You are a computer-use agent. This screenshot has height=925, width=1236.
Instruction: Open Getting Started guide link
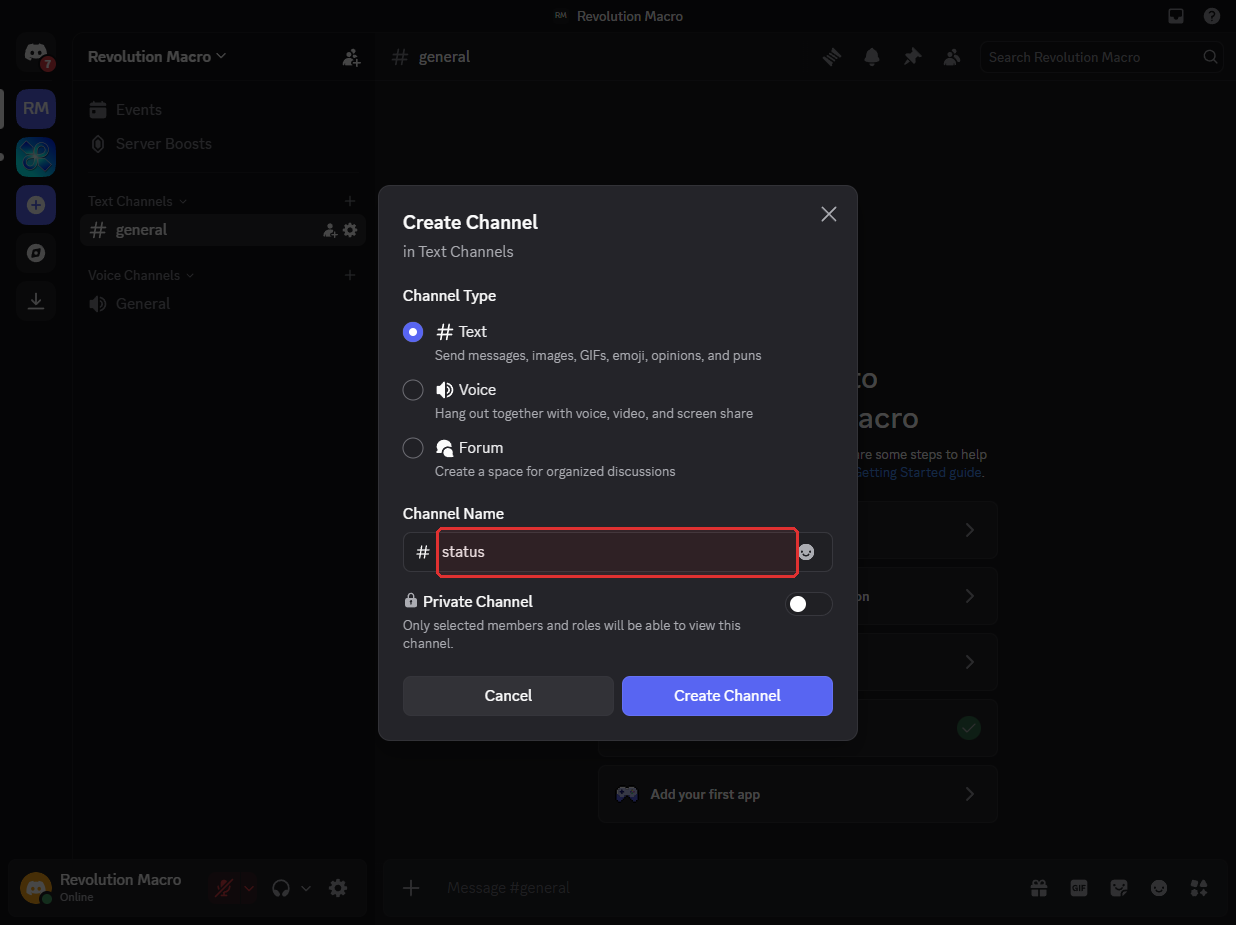click(x=918, y=472)
